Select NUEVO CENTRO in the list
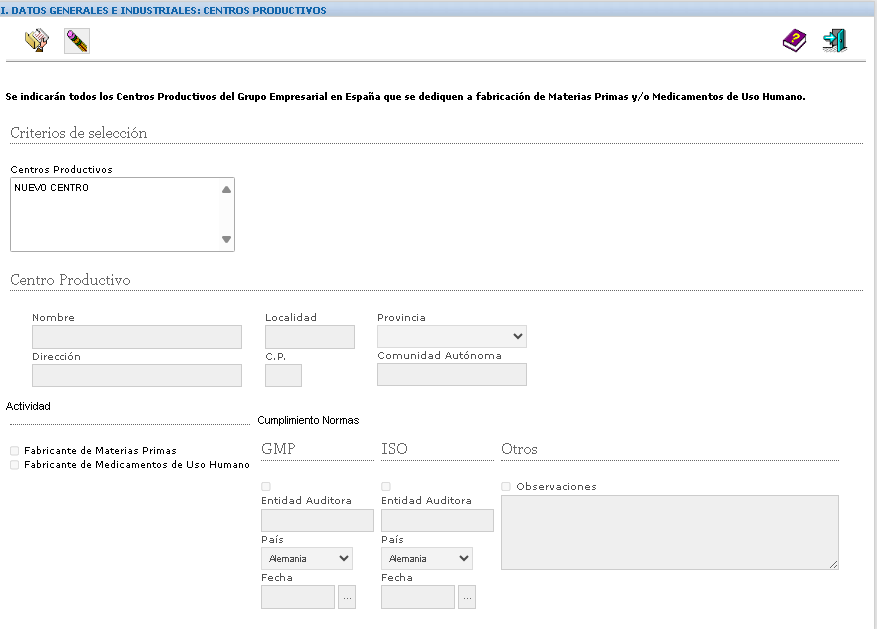This screenshot has width=877, height=629. [x=52, y=188]
